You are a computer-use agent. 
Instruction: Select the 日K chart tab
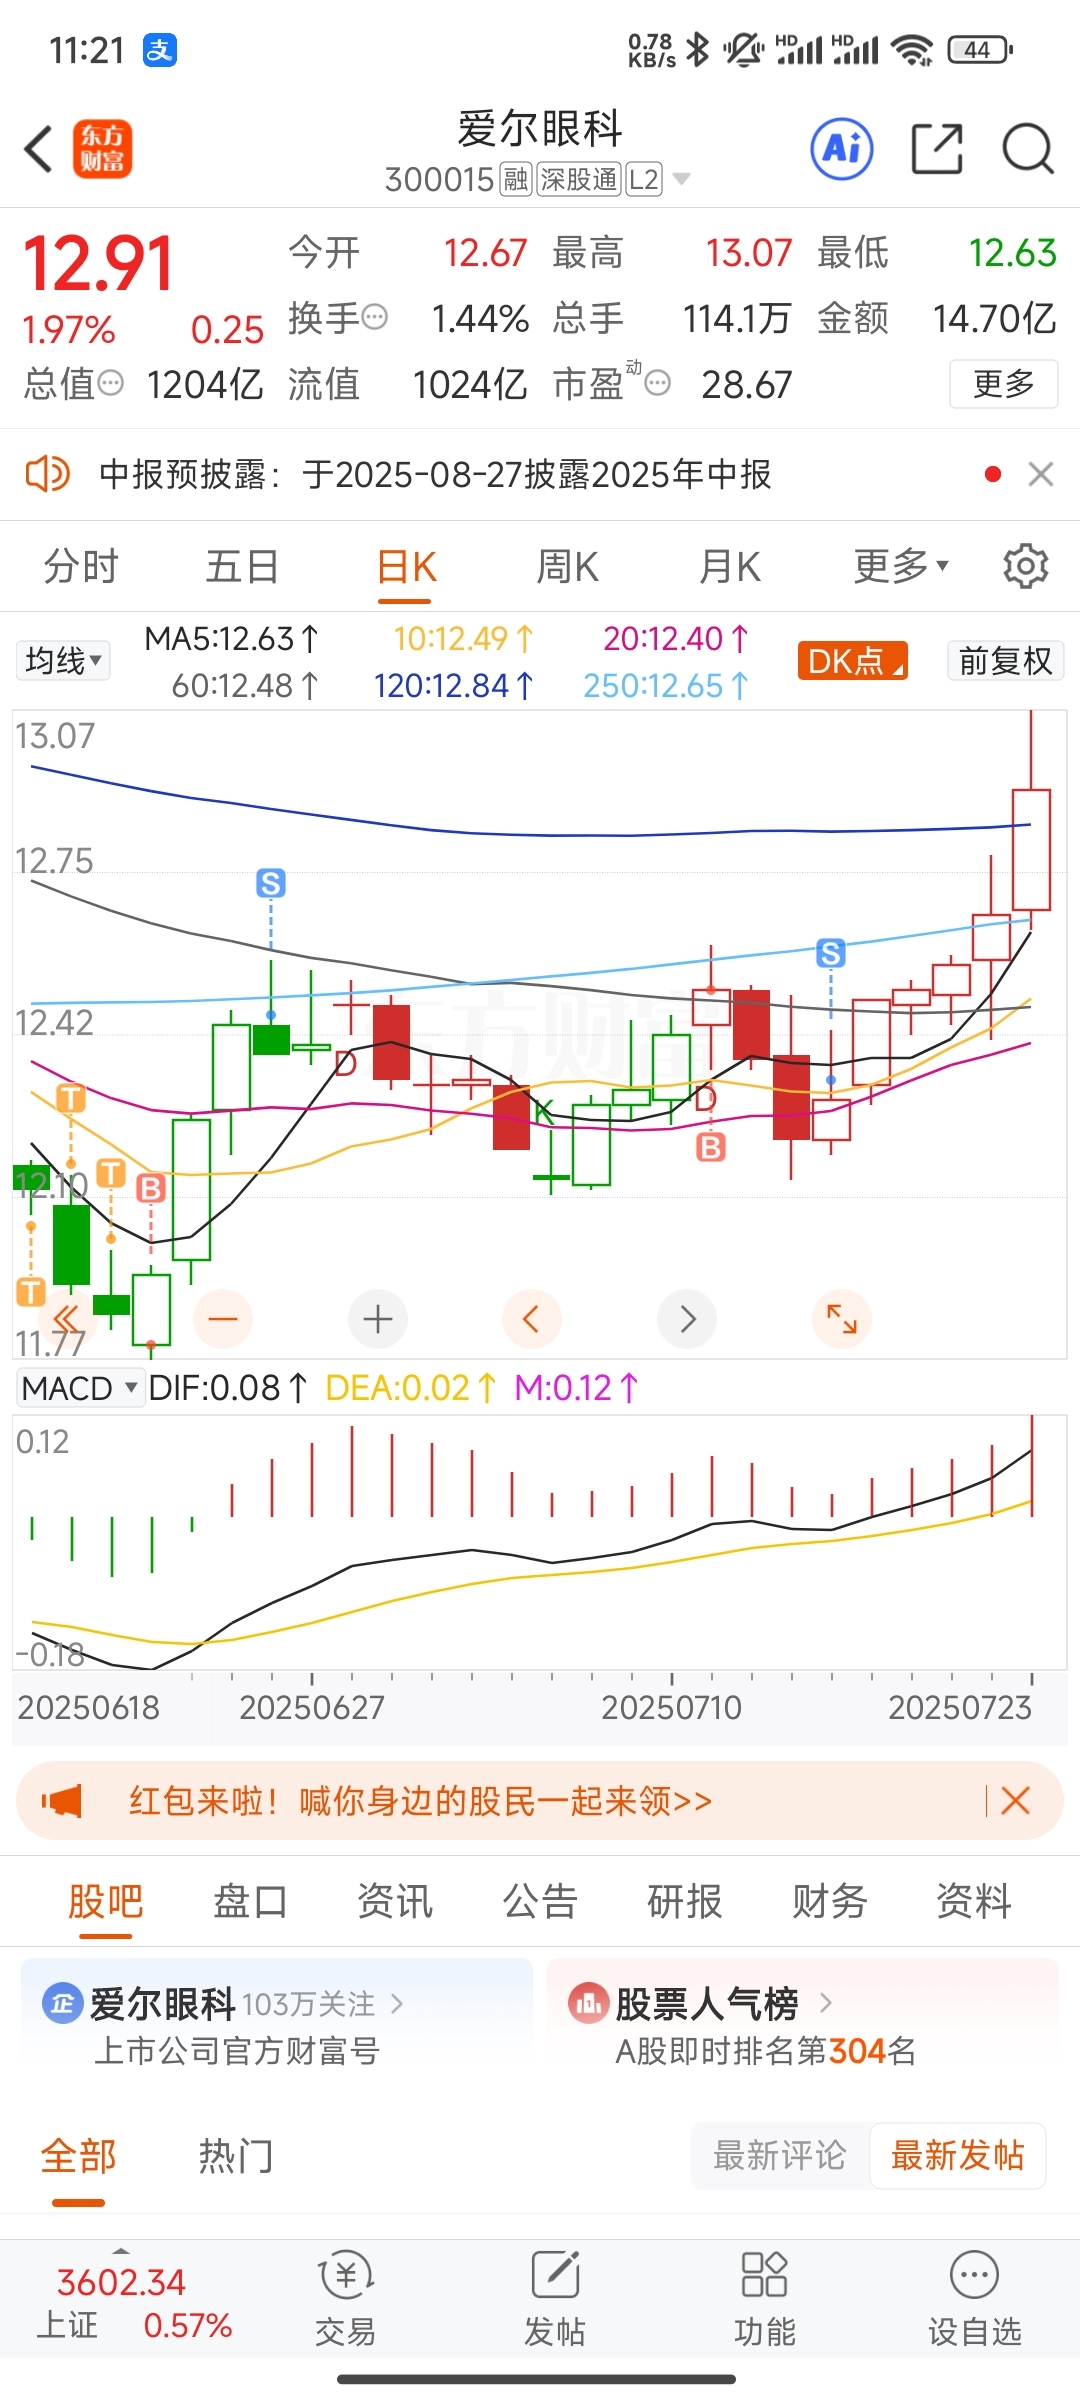click(x=406, y=566)
